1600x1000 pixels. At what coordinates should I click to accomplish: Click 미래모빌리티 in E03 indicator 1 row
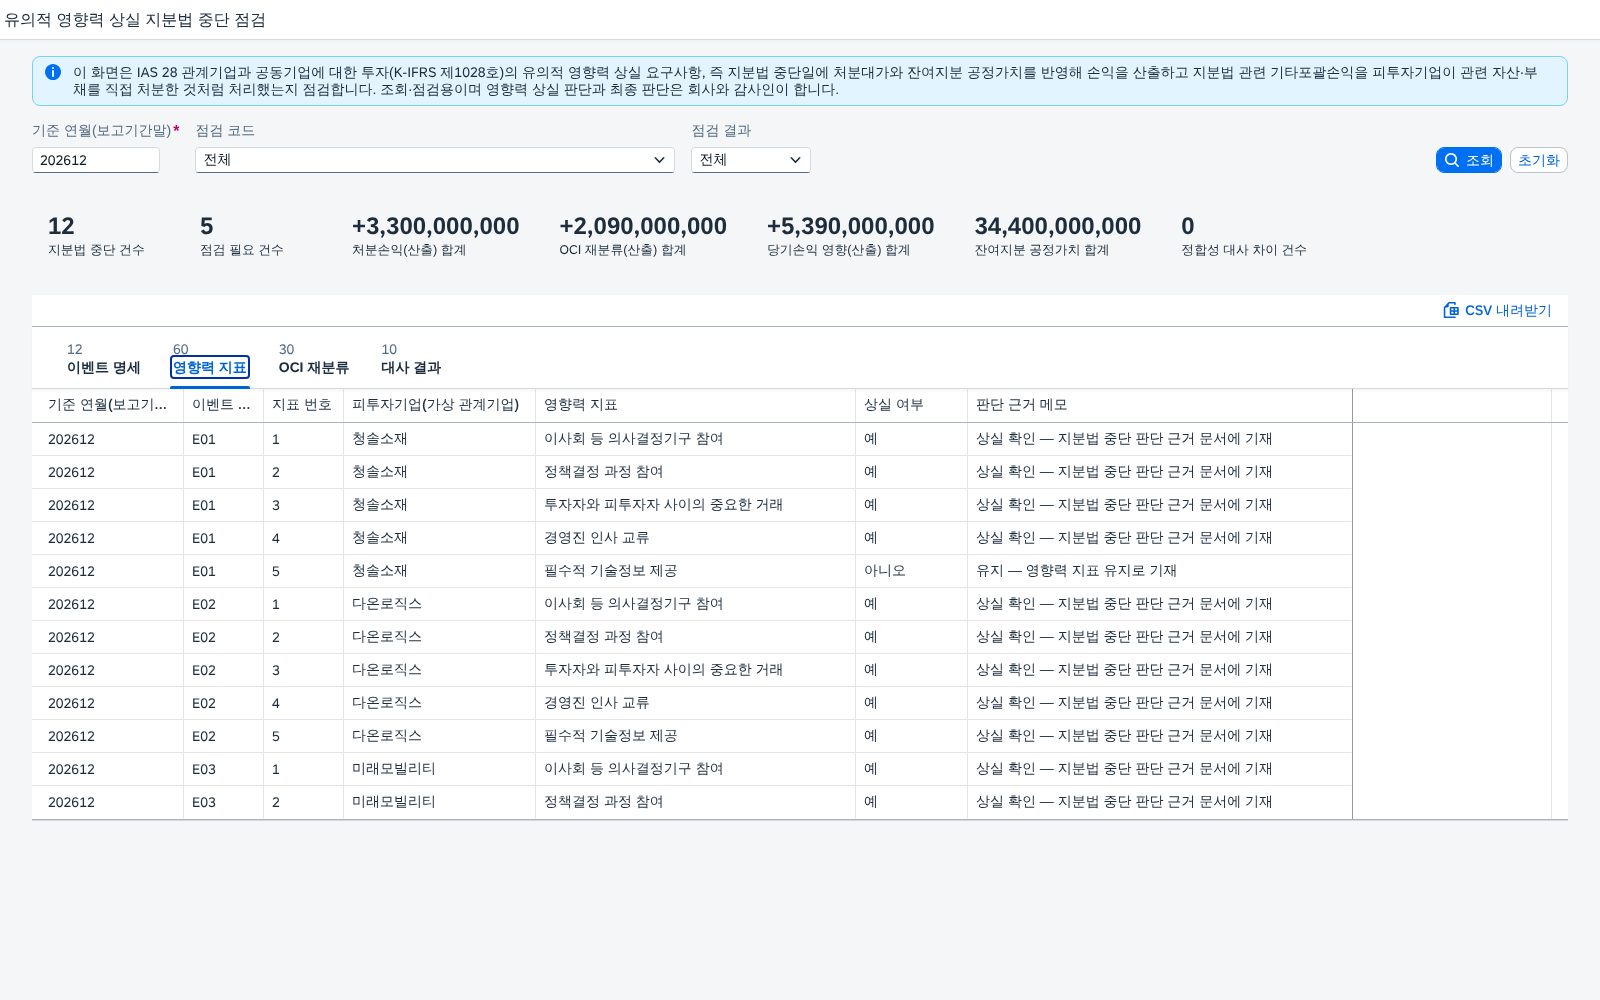point(394,769)
